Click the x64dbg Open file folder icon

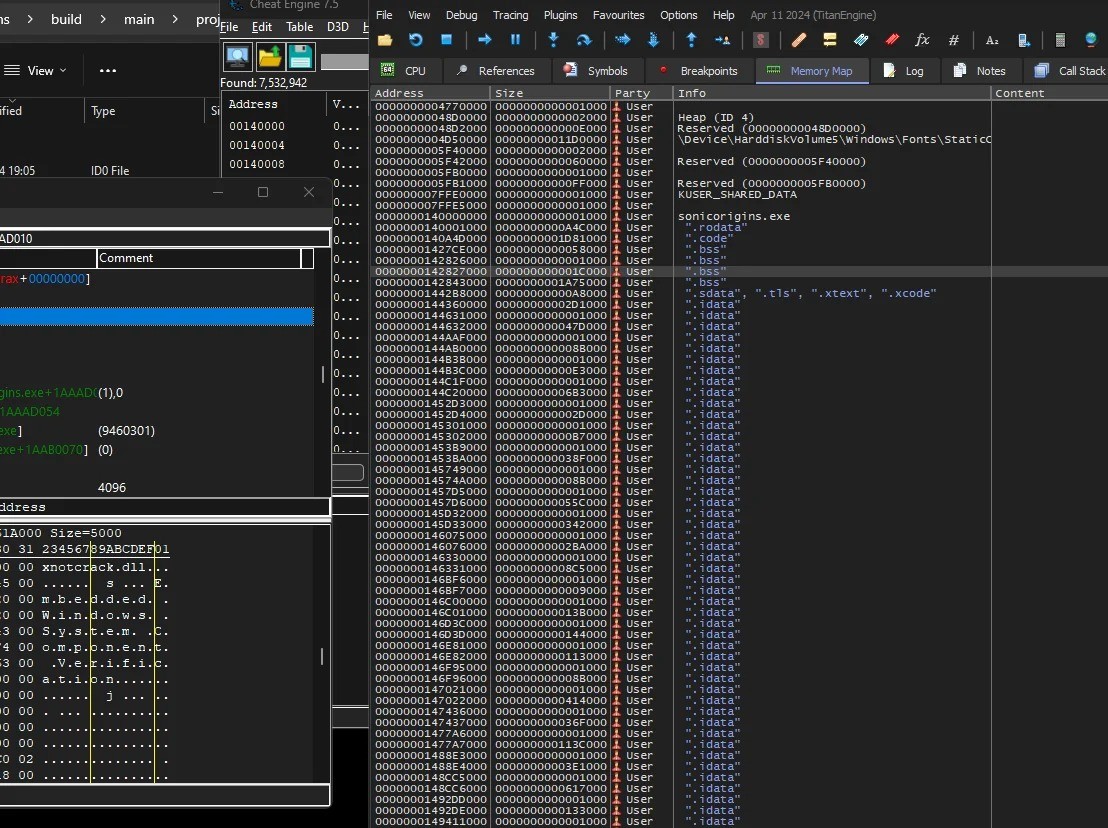coord(385,40)
